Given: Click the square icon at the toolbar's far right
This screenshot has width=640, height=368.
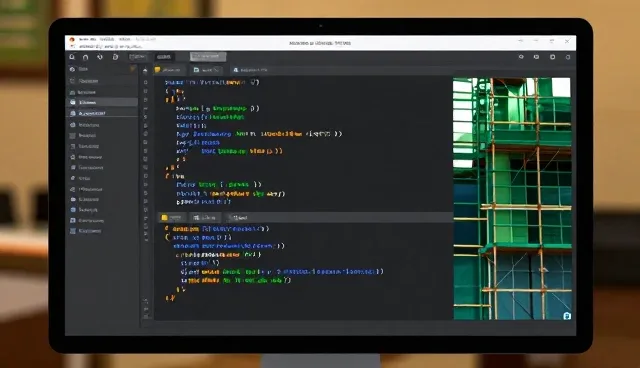Looking at the screenshot, I should [x=568, y=57].
